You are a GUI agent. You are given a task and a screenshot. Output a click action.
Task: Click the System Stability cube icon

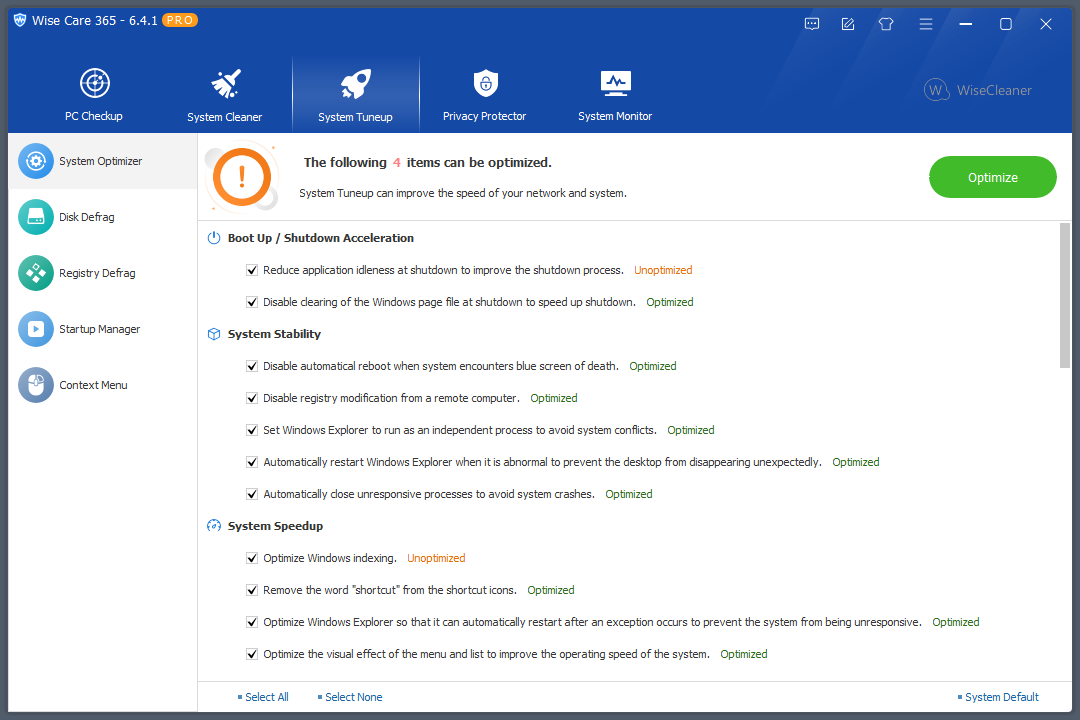pyautogui.click(x=214, y=334)
